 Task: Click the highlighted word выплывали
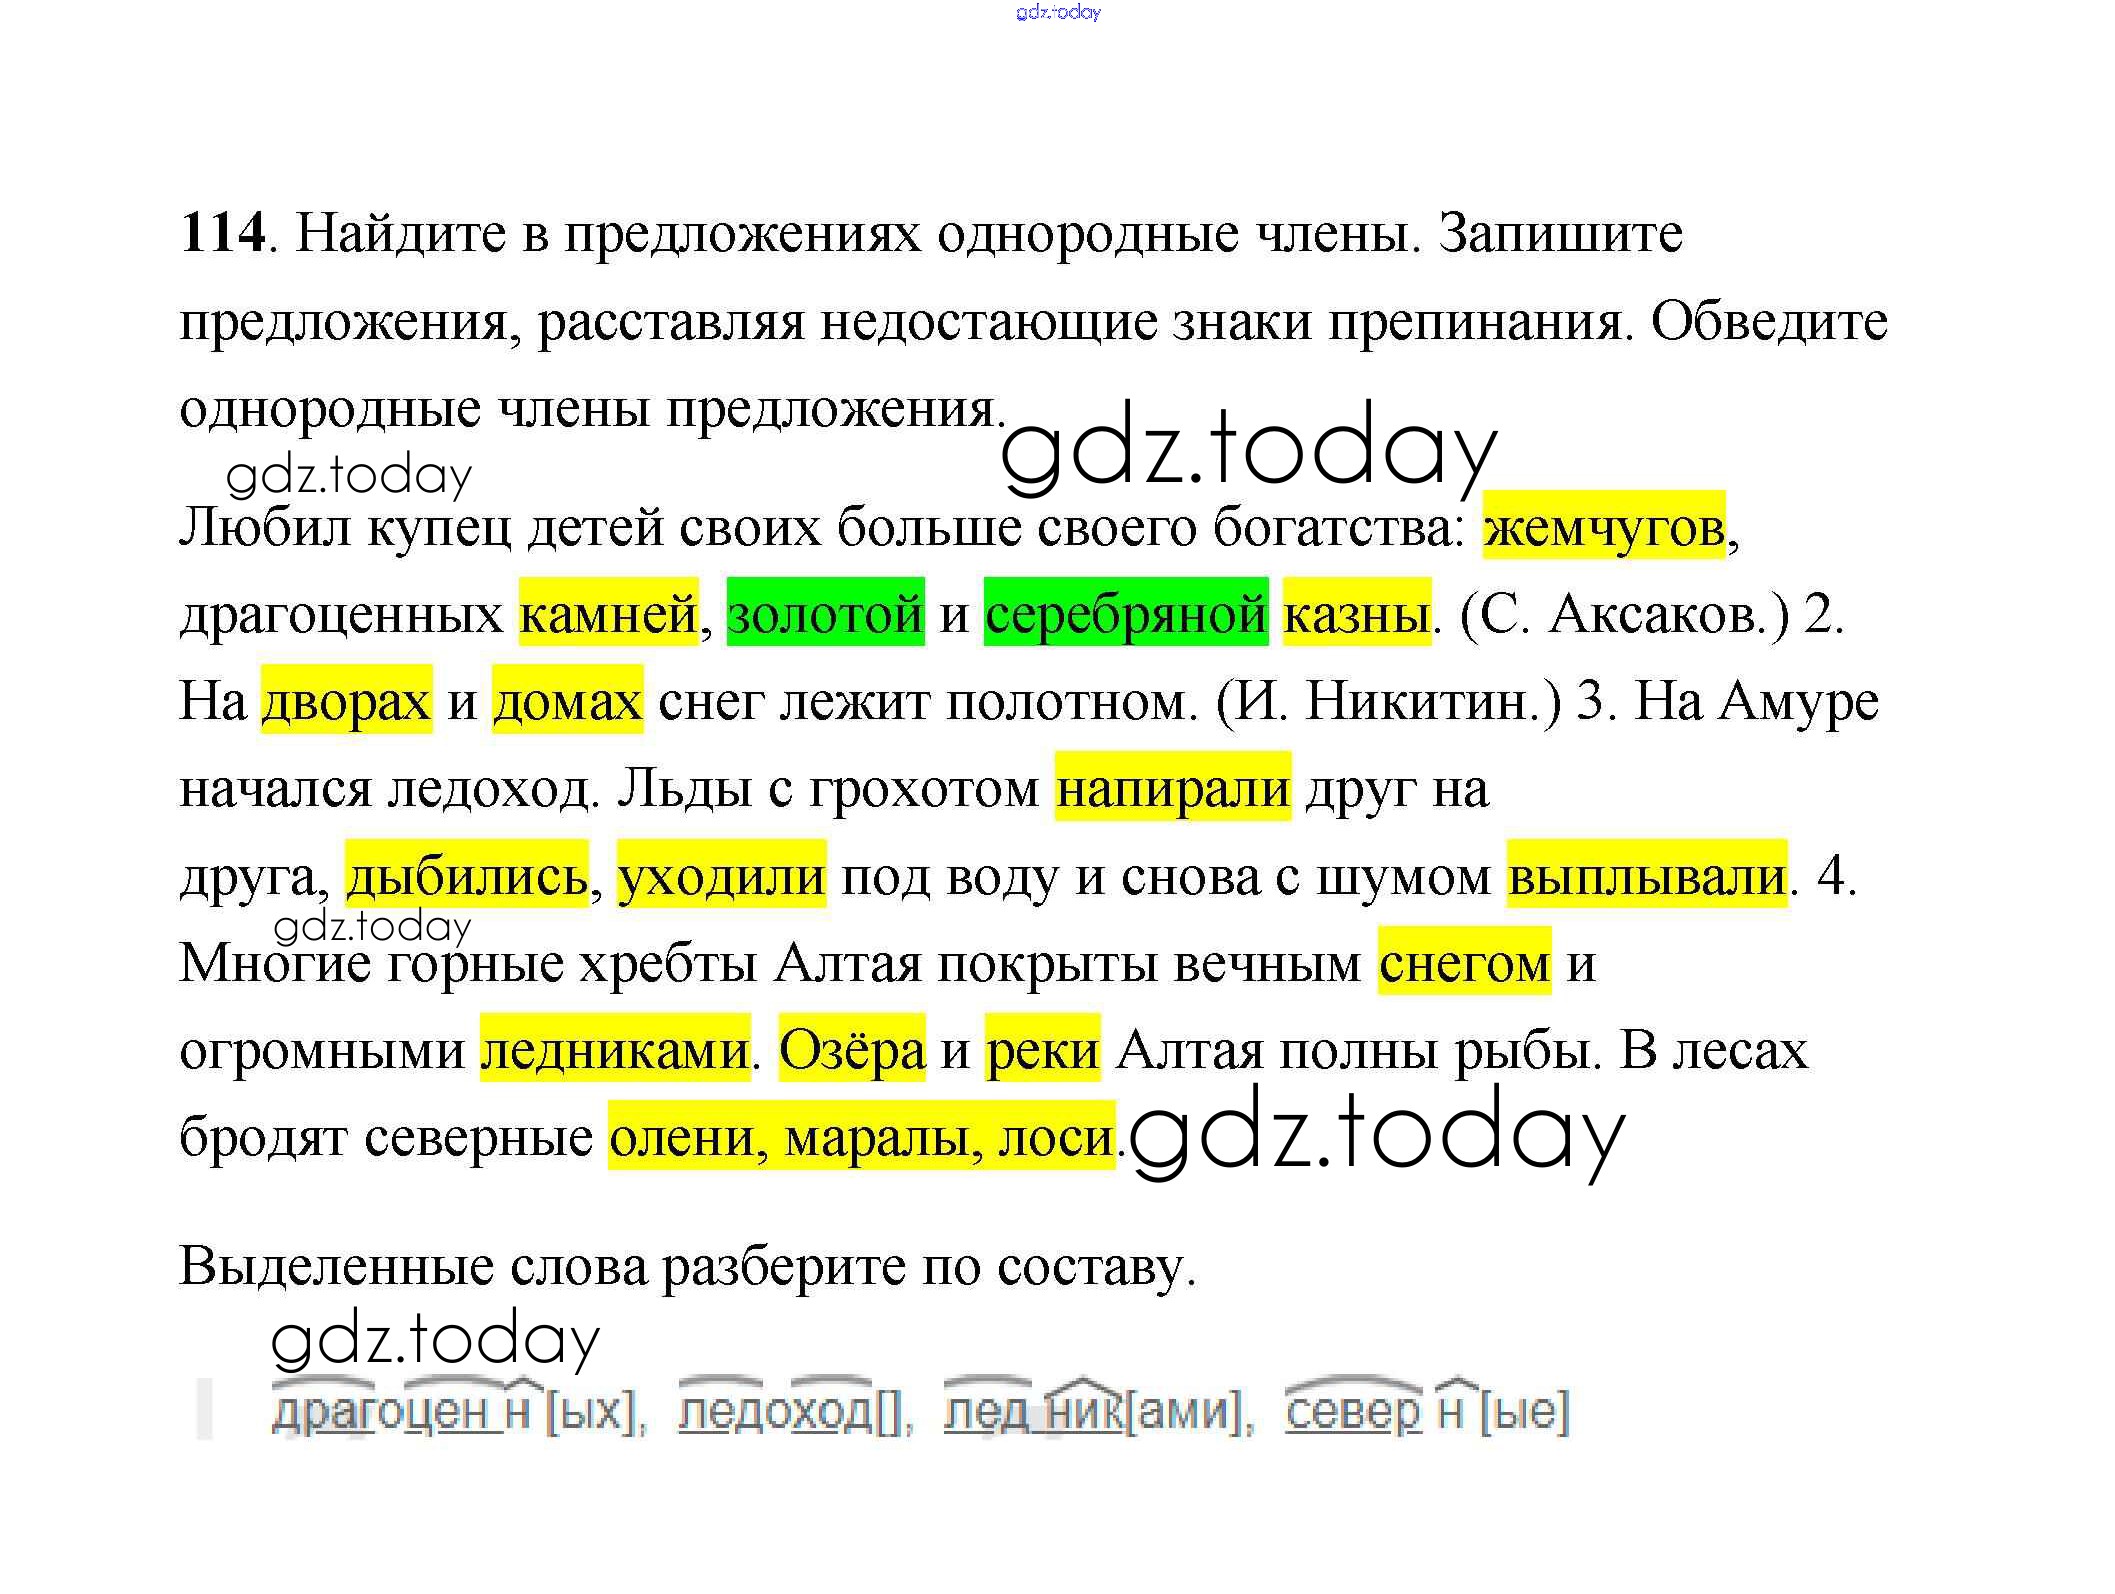(1646, 875)
